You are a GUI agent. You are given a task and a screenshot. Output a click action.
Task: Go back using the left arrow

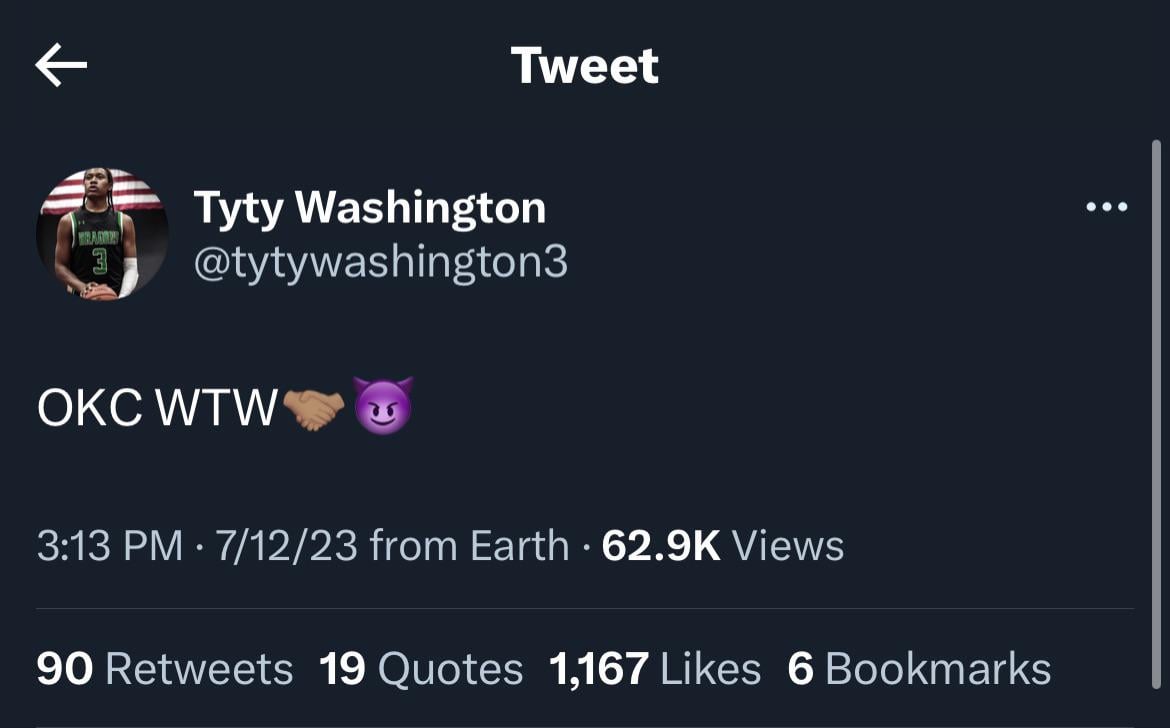coord(61,66)
